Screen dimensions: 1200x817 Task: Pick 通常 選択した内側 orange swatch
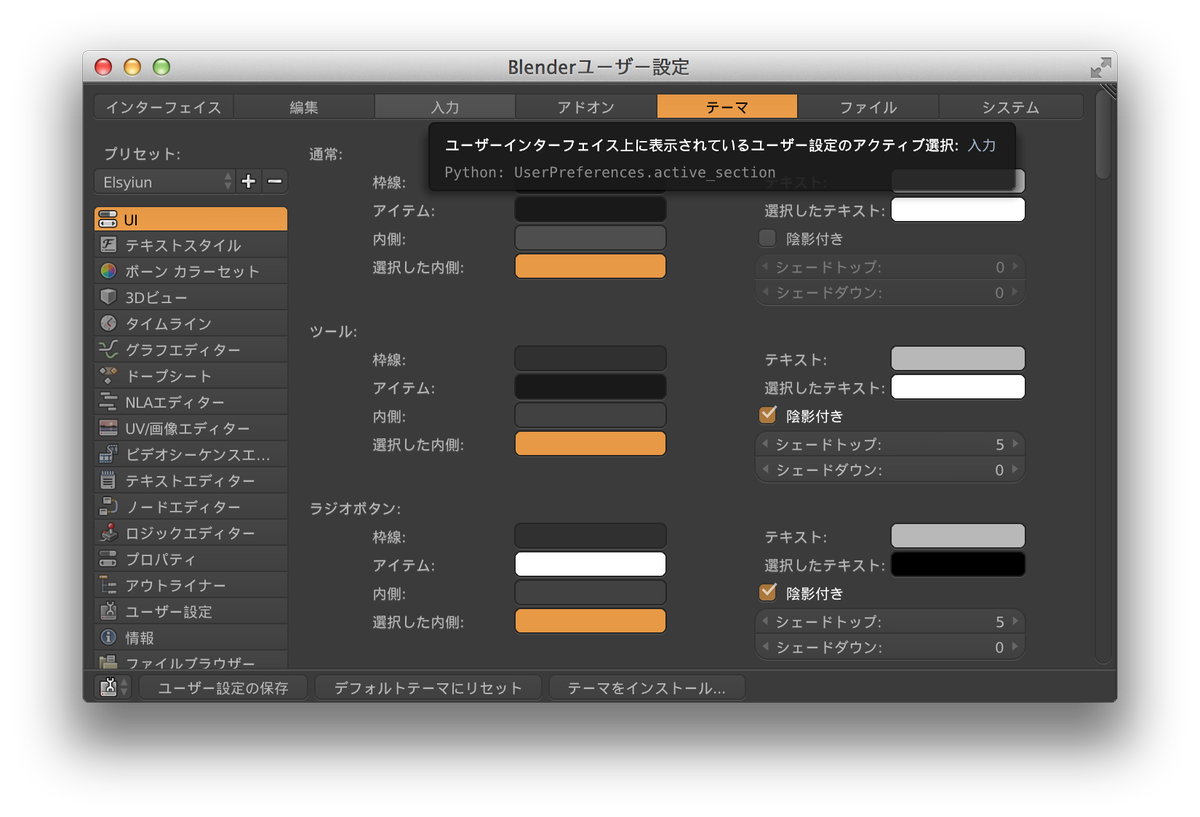coord(590,266)
